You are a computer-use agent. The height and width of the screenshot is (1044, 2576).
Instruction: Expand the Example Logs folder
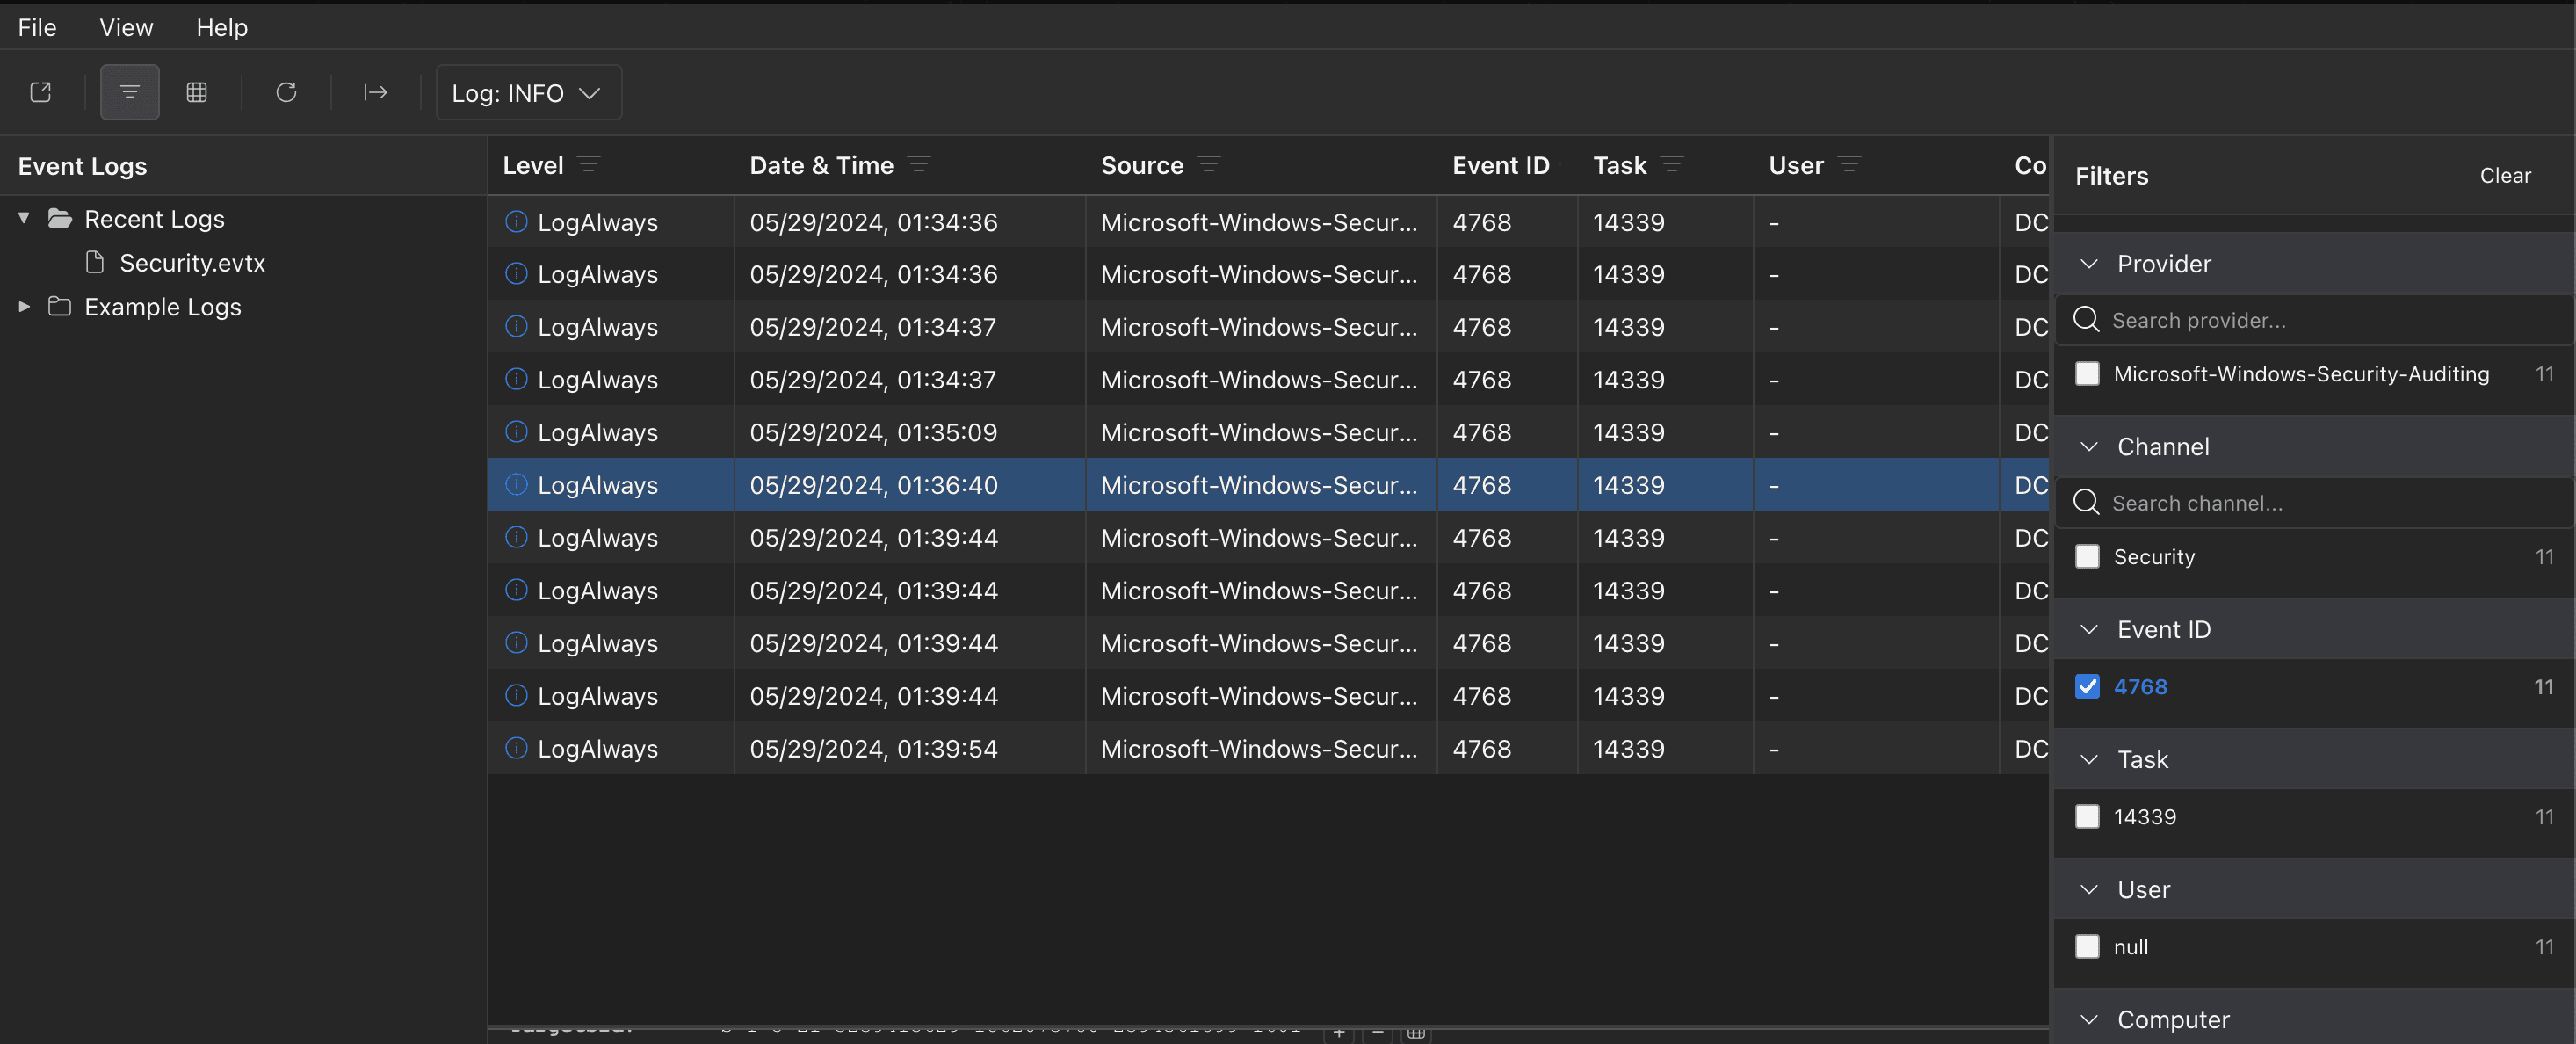pos(22,307)
